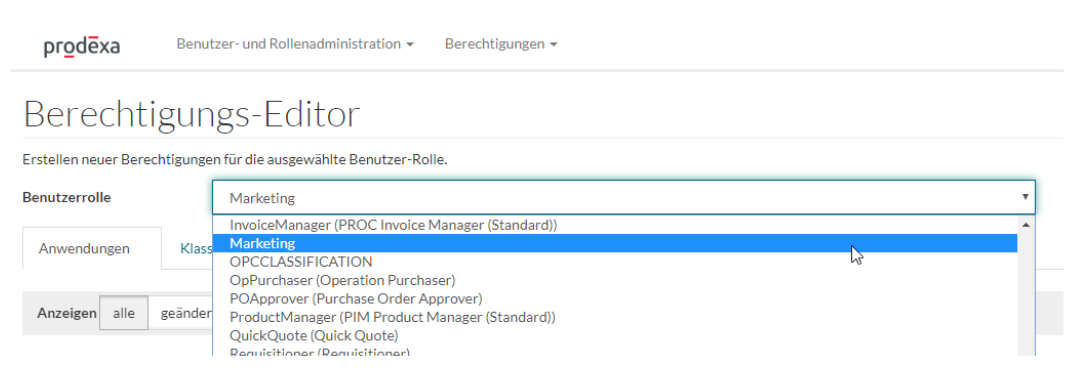Select the highlighted Marketing option
This screenshot has width=1065, height=391.
pos(615,243)
